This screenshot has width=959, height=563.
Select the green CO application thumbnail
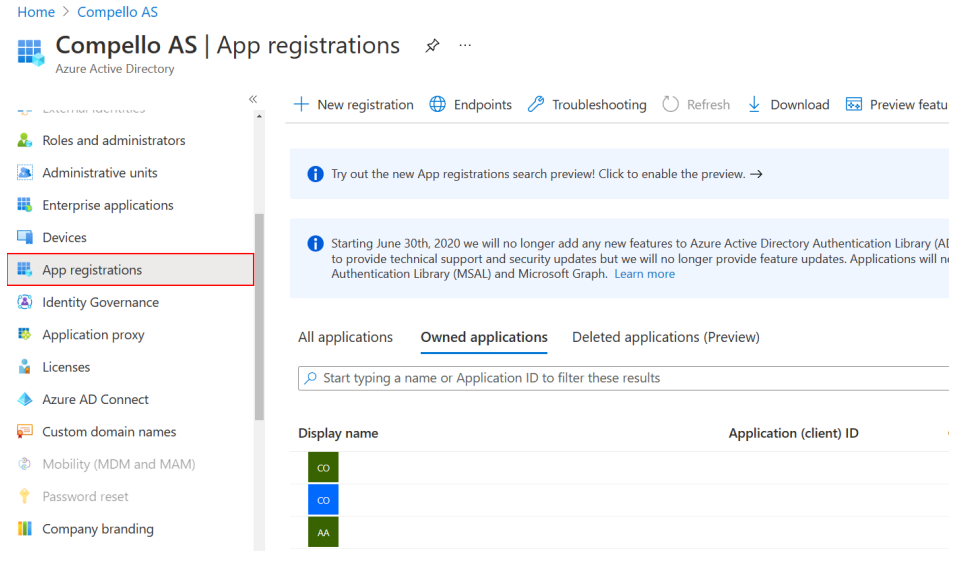(323, 468)
